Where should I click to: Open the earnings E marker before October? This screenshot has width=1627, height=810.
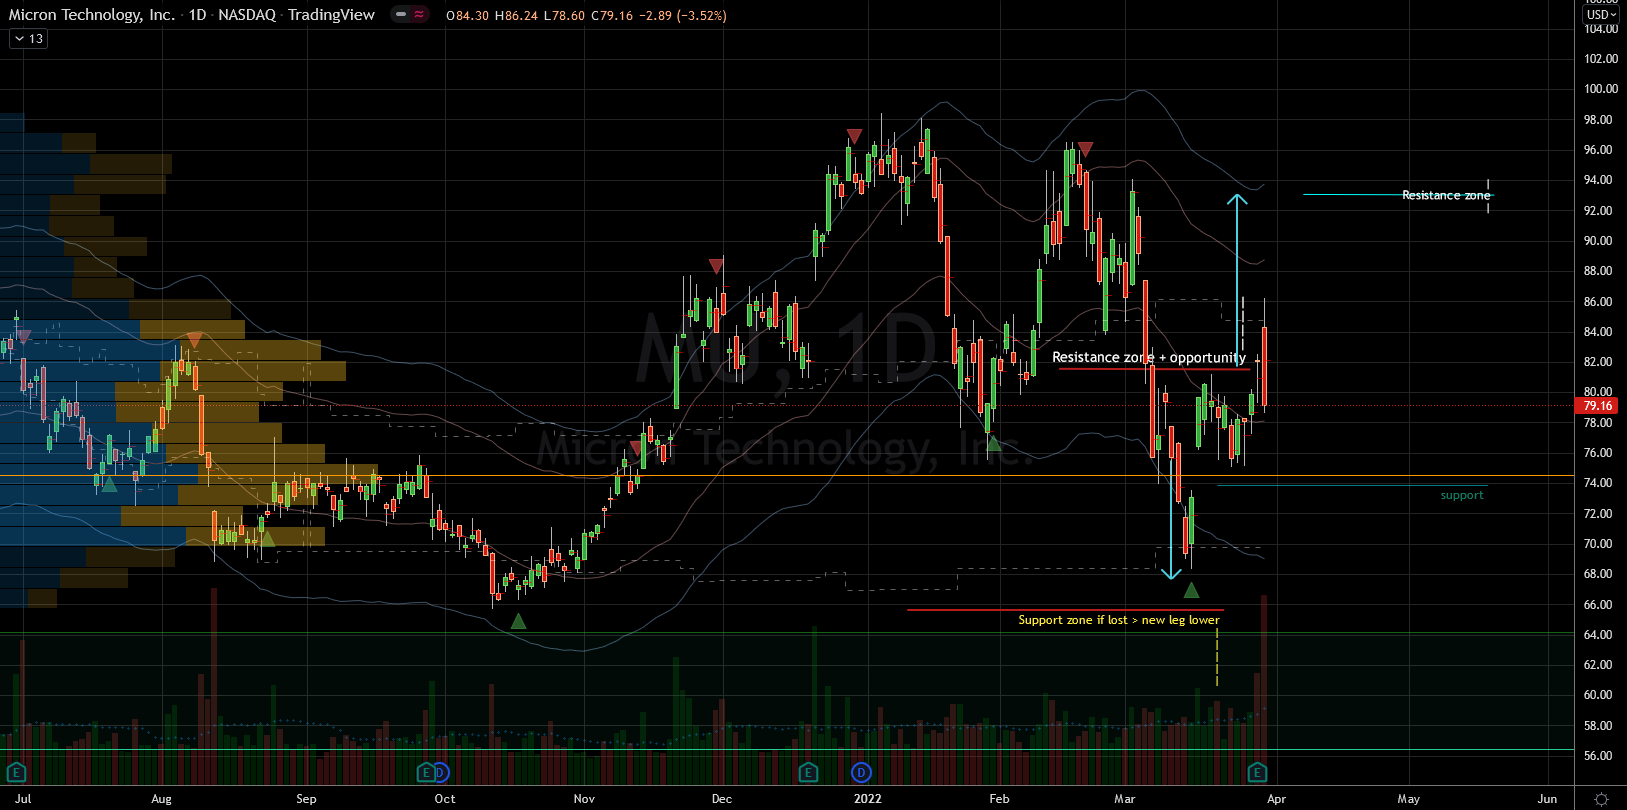(x=427, y=772)
